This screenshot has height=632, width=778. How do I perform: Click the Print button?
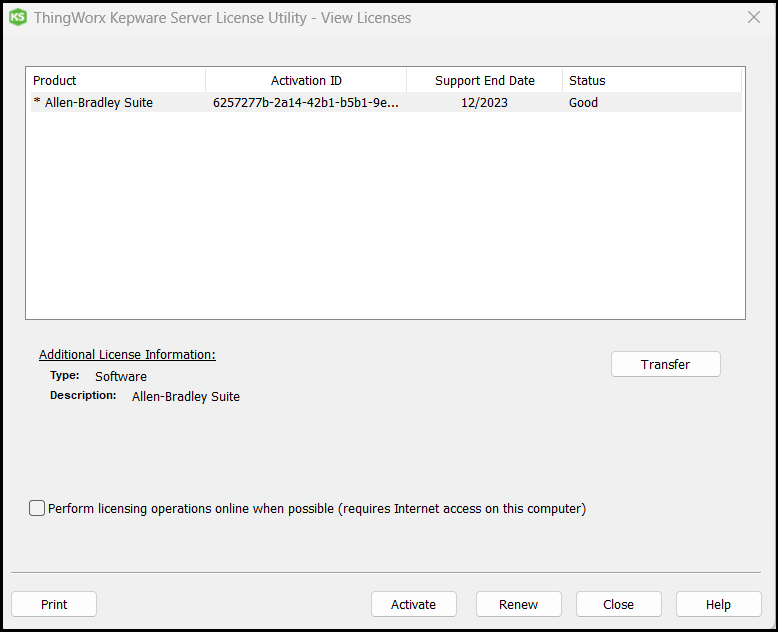[x=54, y=604]
